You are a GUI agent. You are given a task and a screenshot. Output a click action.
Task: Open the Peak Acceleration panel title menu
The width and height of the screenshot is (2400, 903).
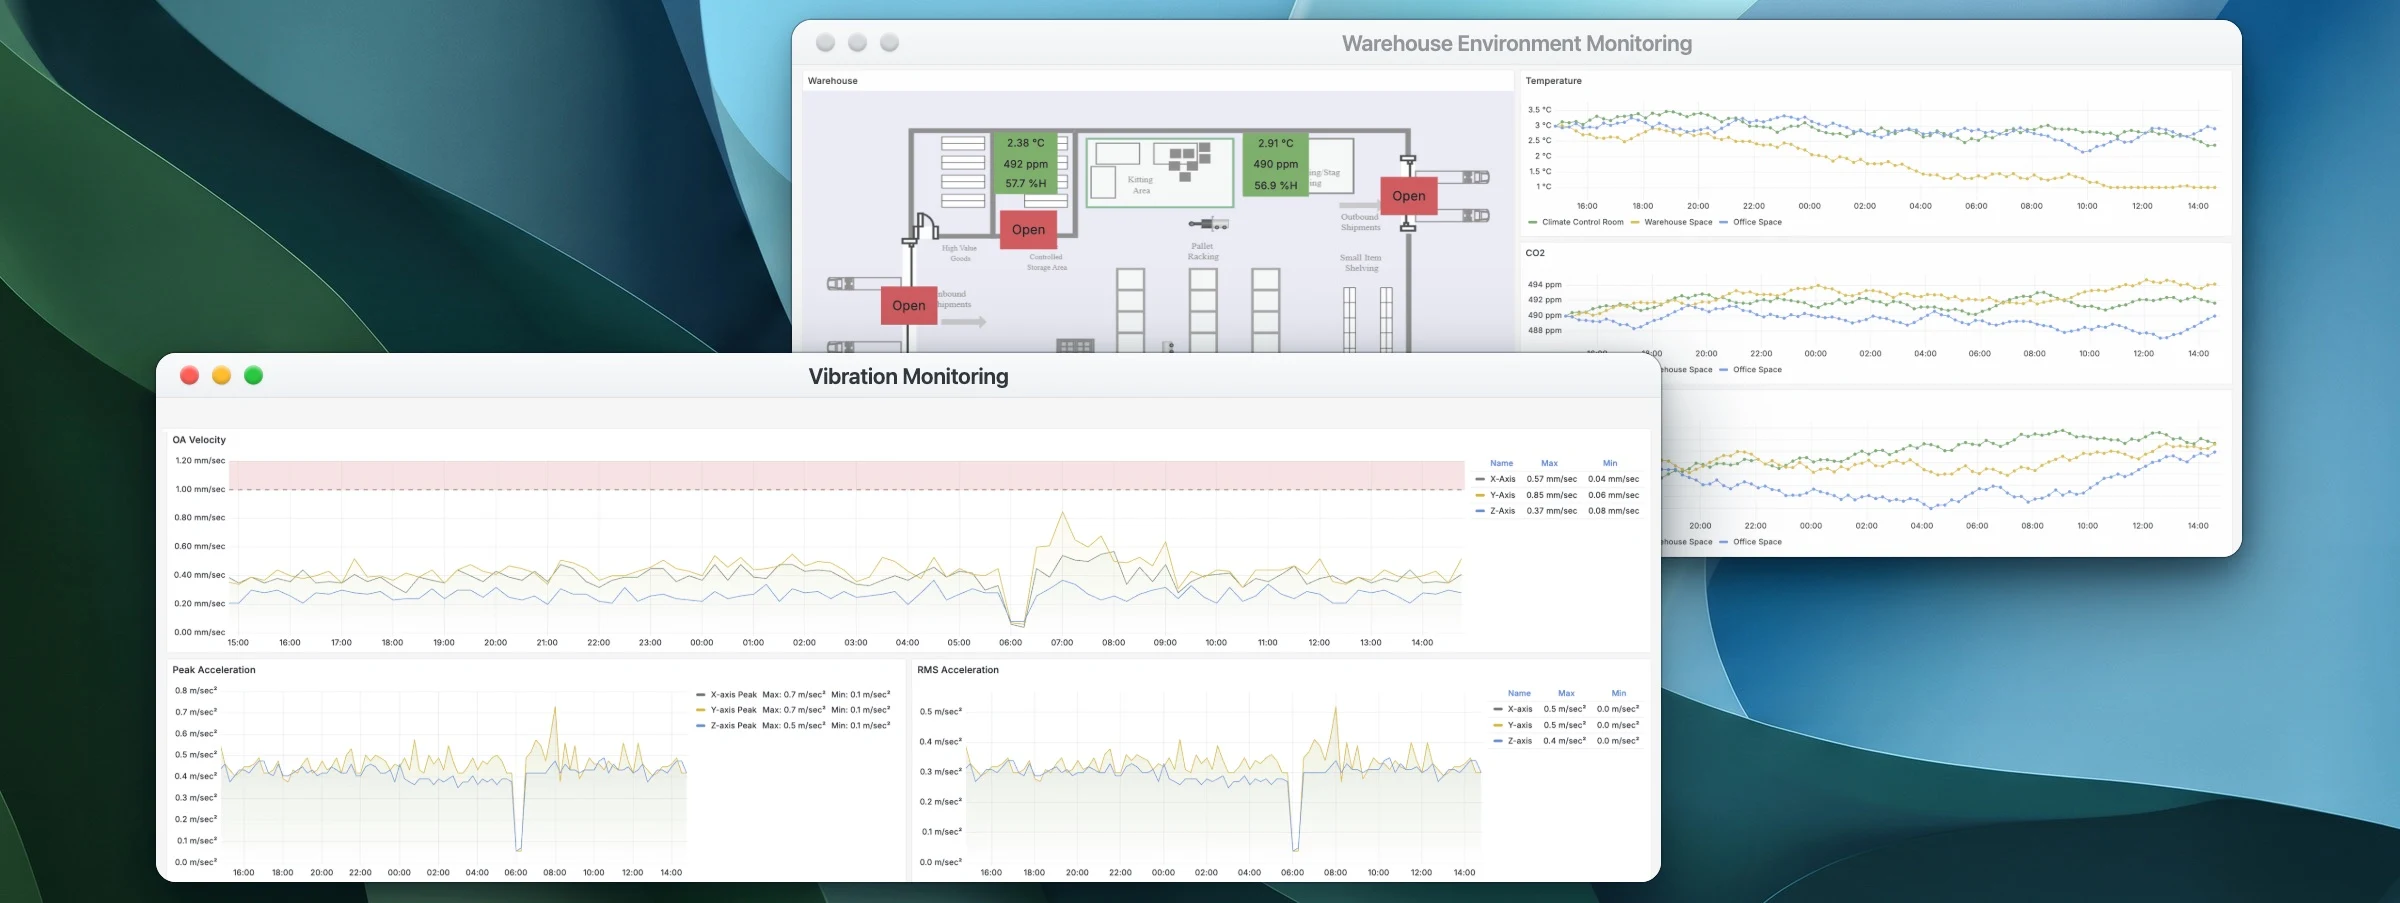pos(214,670)
